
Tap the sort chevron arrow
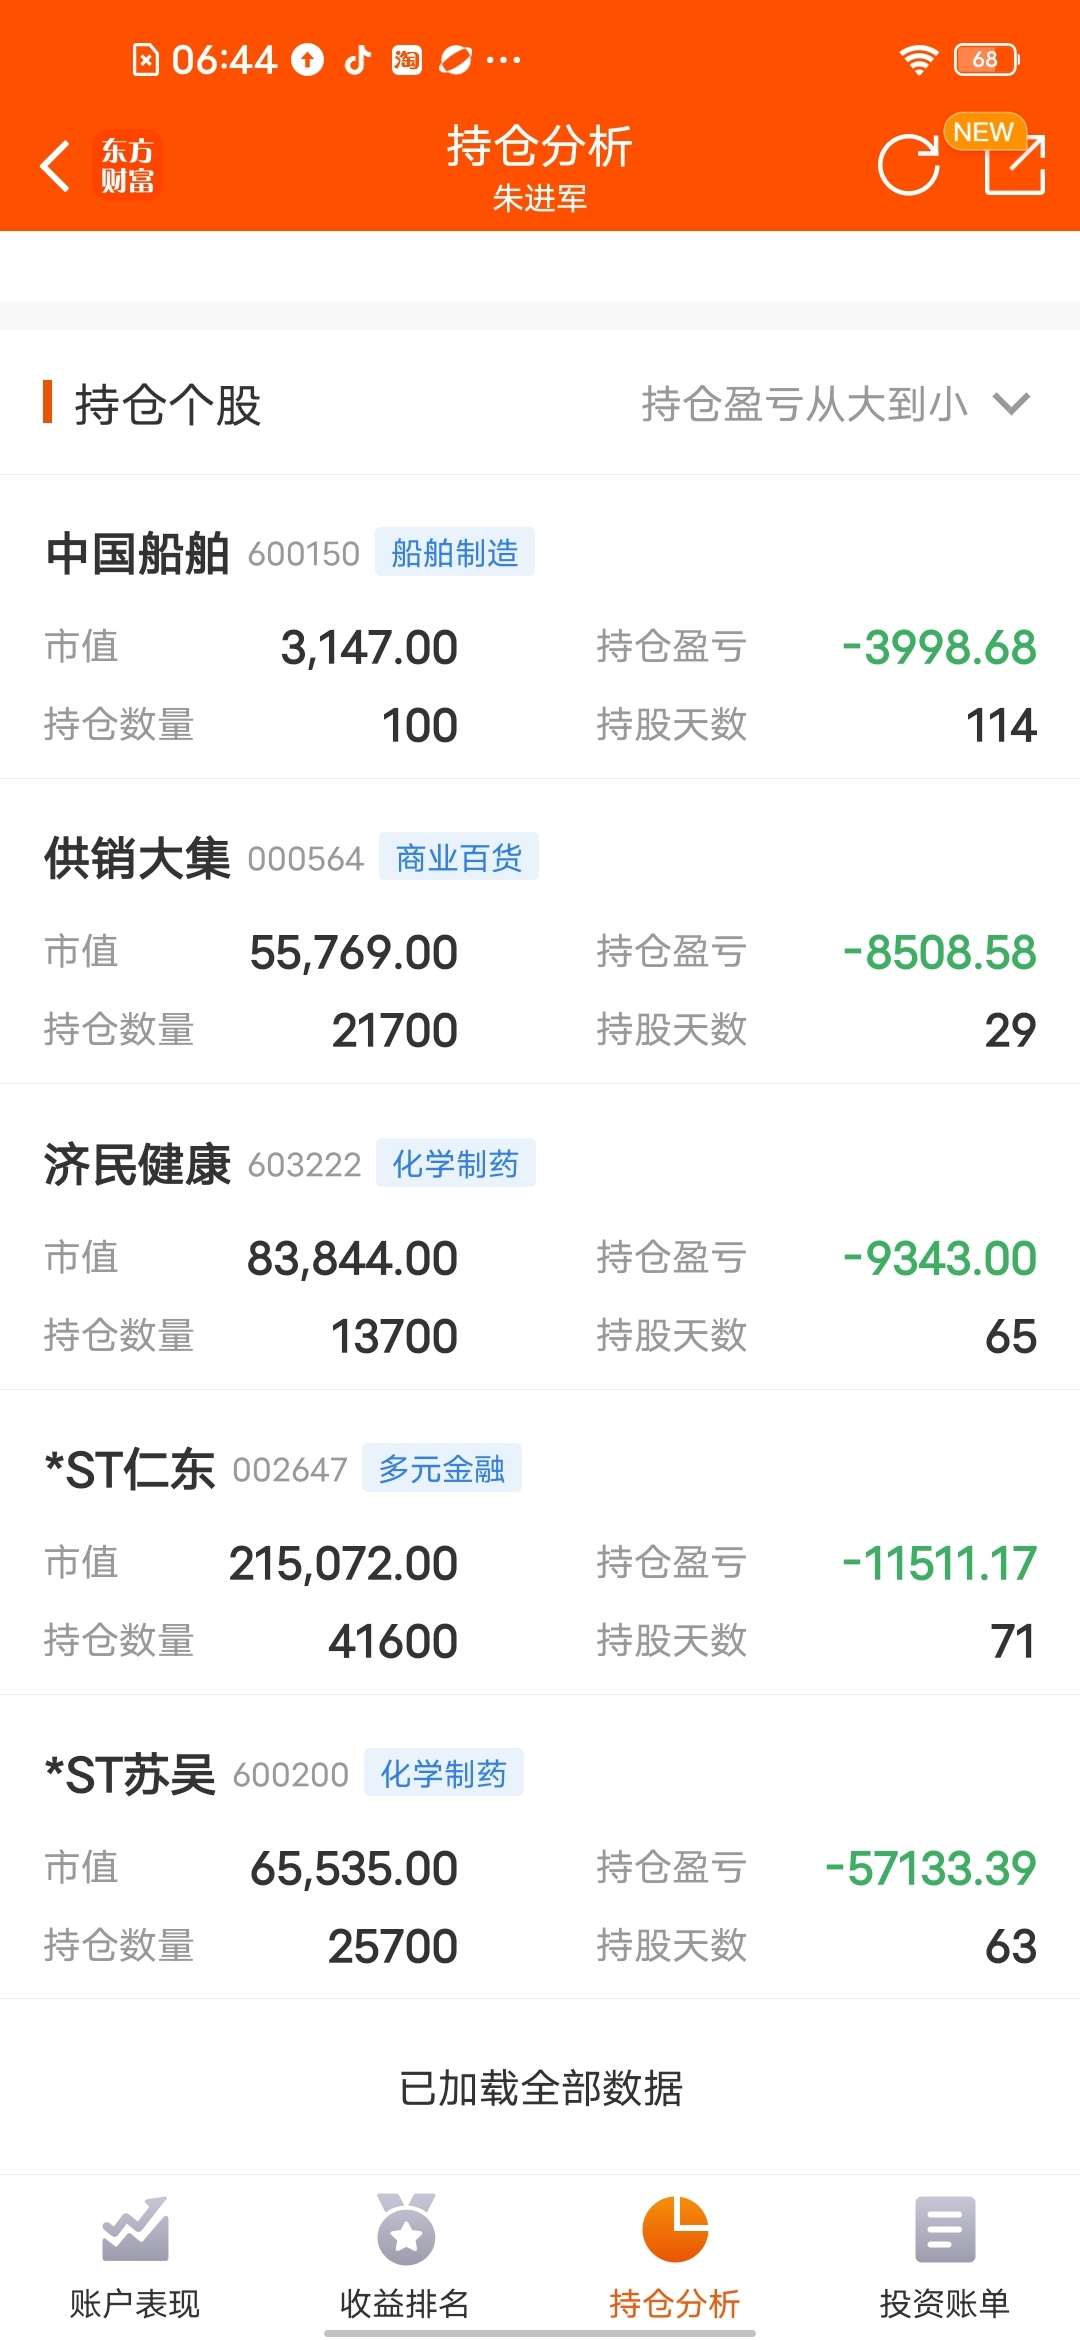click(1011, 404)
